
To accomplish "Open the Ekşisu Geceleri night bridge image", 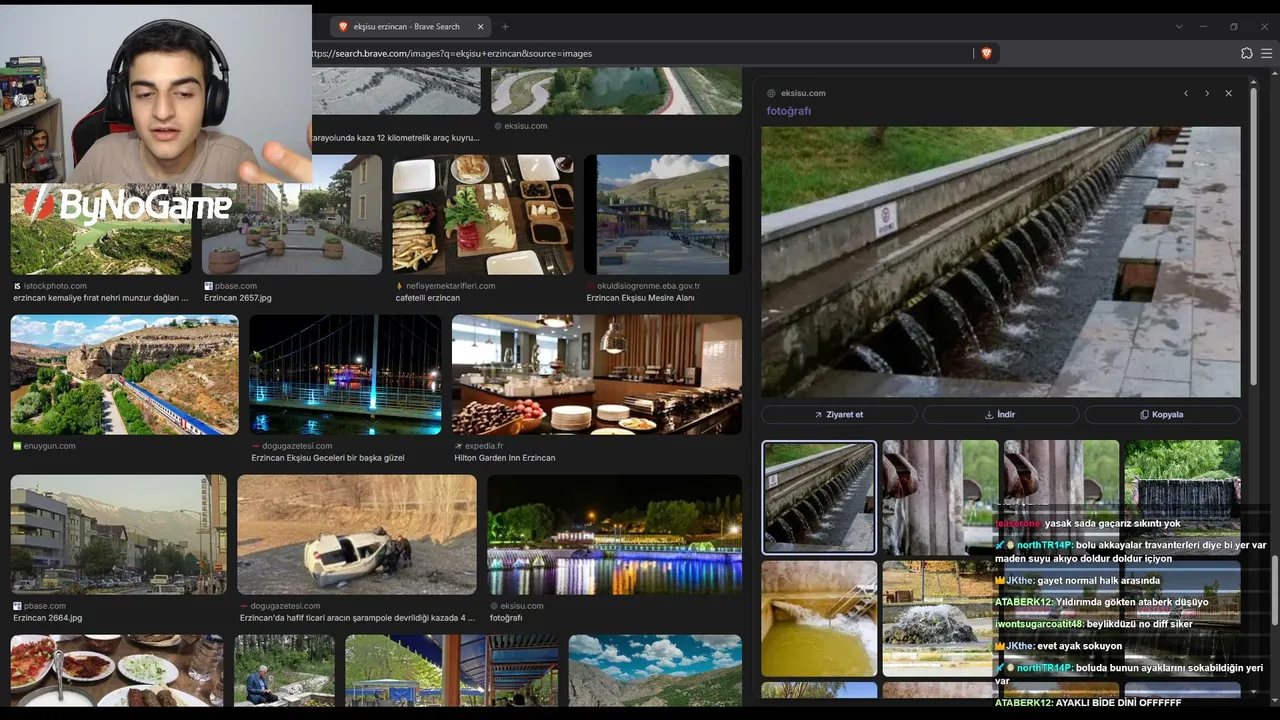I will click(345, 375).
